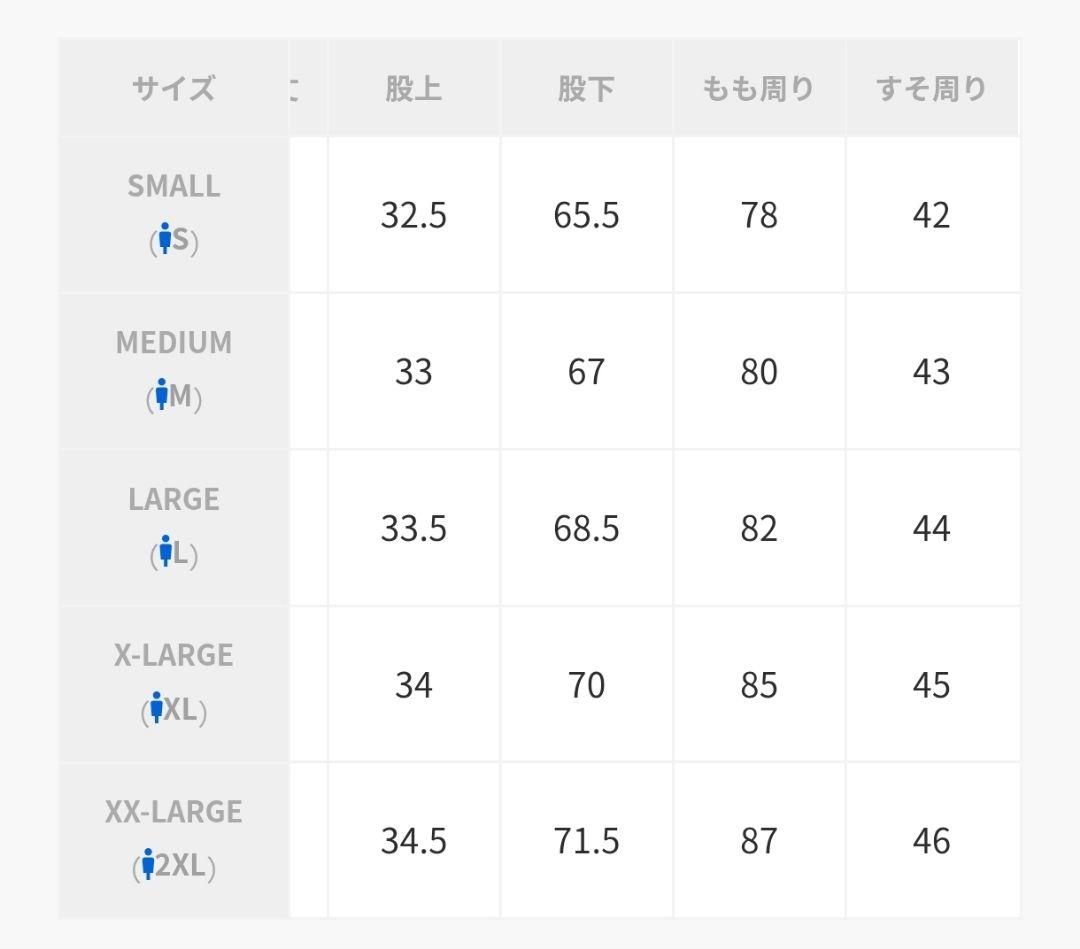The width and height of the screenshot is (1080, 949).
Task: Click the MEDIUM size row label
Action: pos(173,343)
